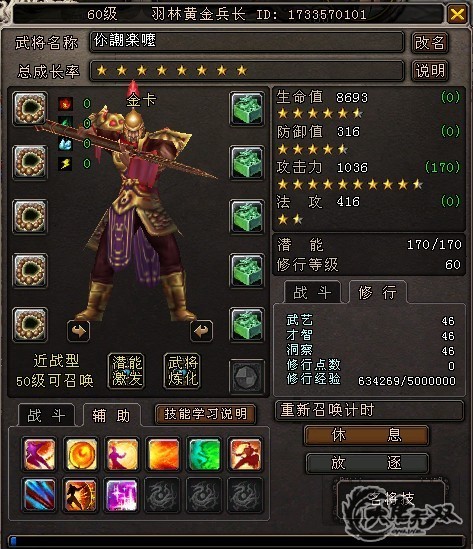
Task: Select the green dragon skill icon
Action: 204,454
